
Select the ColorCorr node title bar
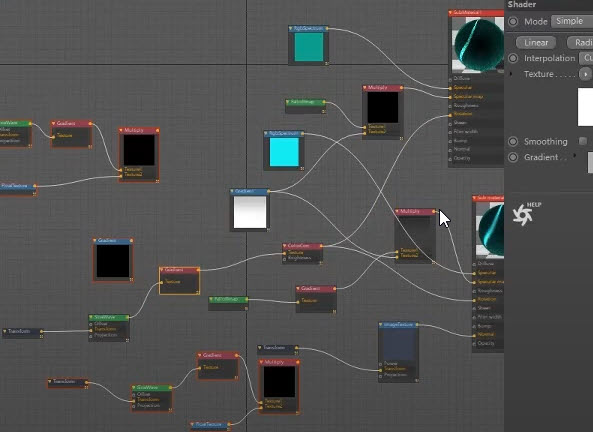coord(303,246)
